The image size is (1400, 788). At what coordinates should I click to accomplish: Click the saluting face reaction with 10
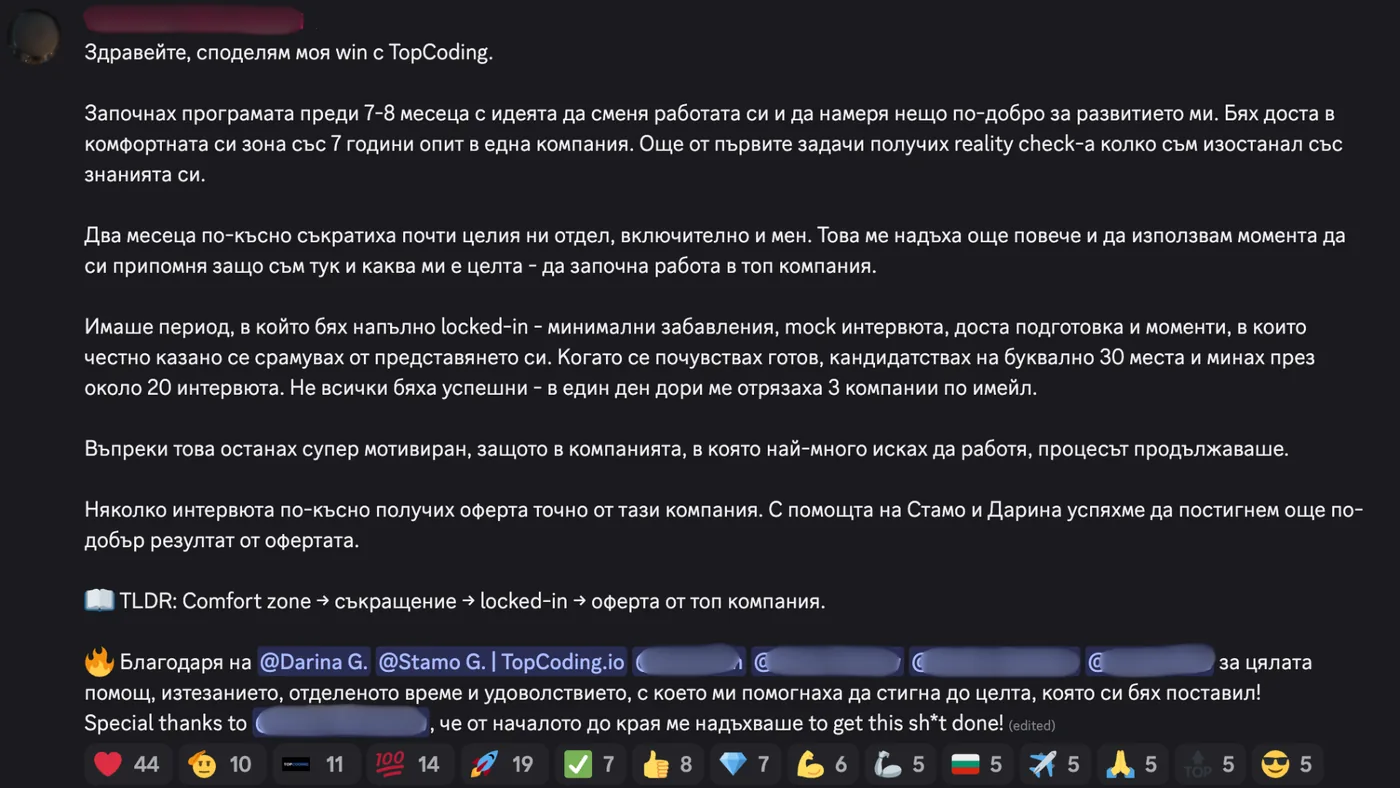[x=221, y=765]
